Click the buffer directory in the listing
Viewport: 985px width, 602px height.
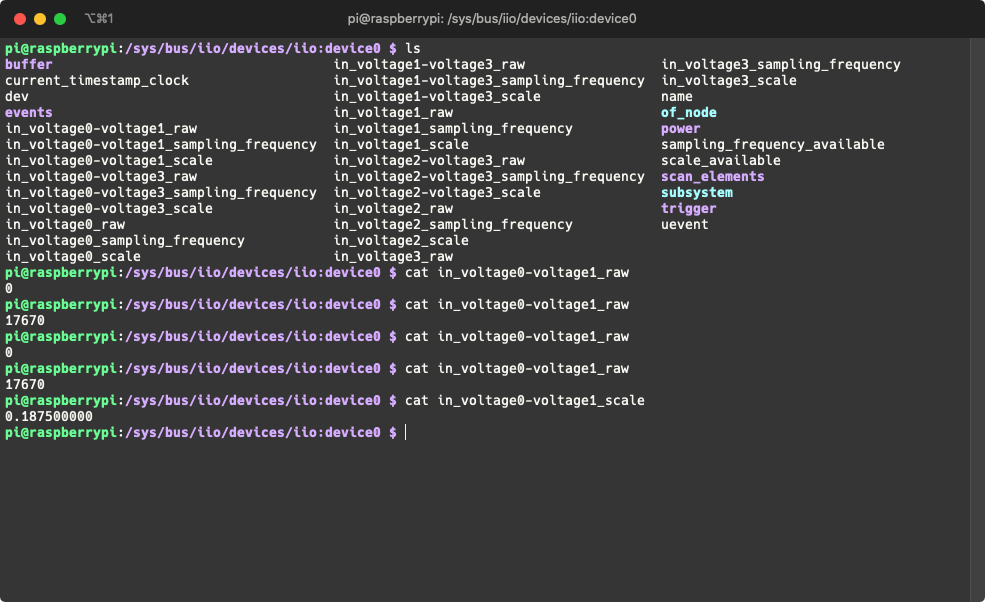click(29, 64)
